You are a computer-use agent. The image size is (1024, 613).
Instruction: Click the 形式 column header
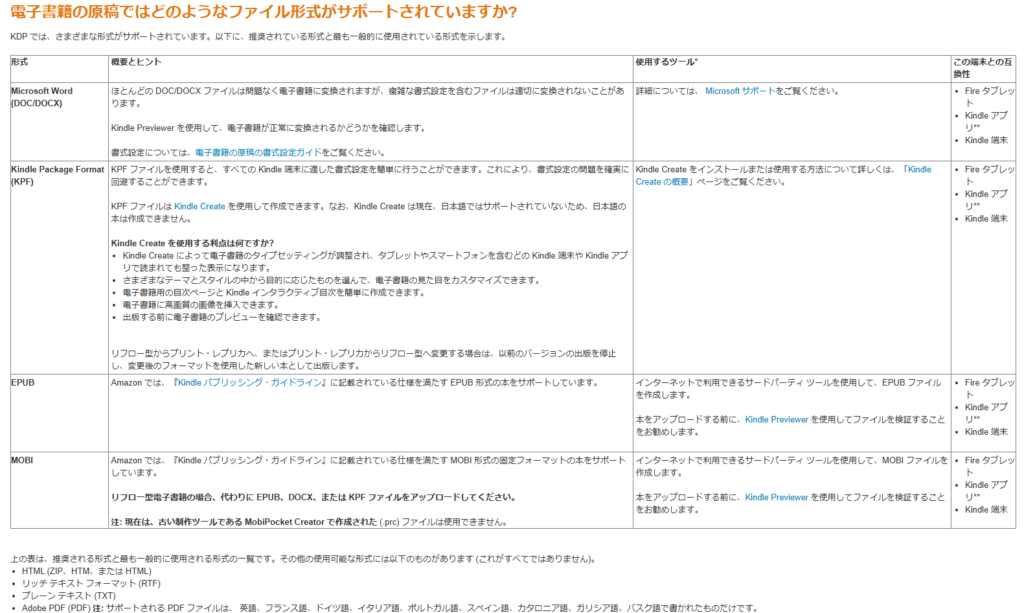point(20,62)
